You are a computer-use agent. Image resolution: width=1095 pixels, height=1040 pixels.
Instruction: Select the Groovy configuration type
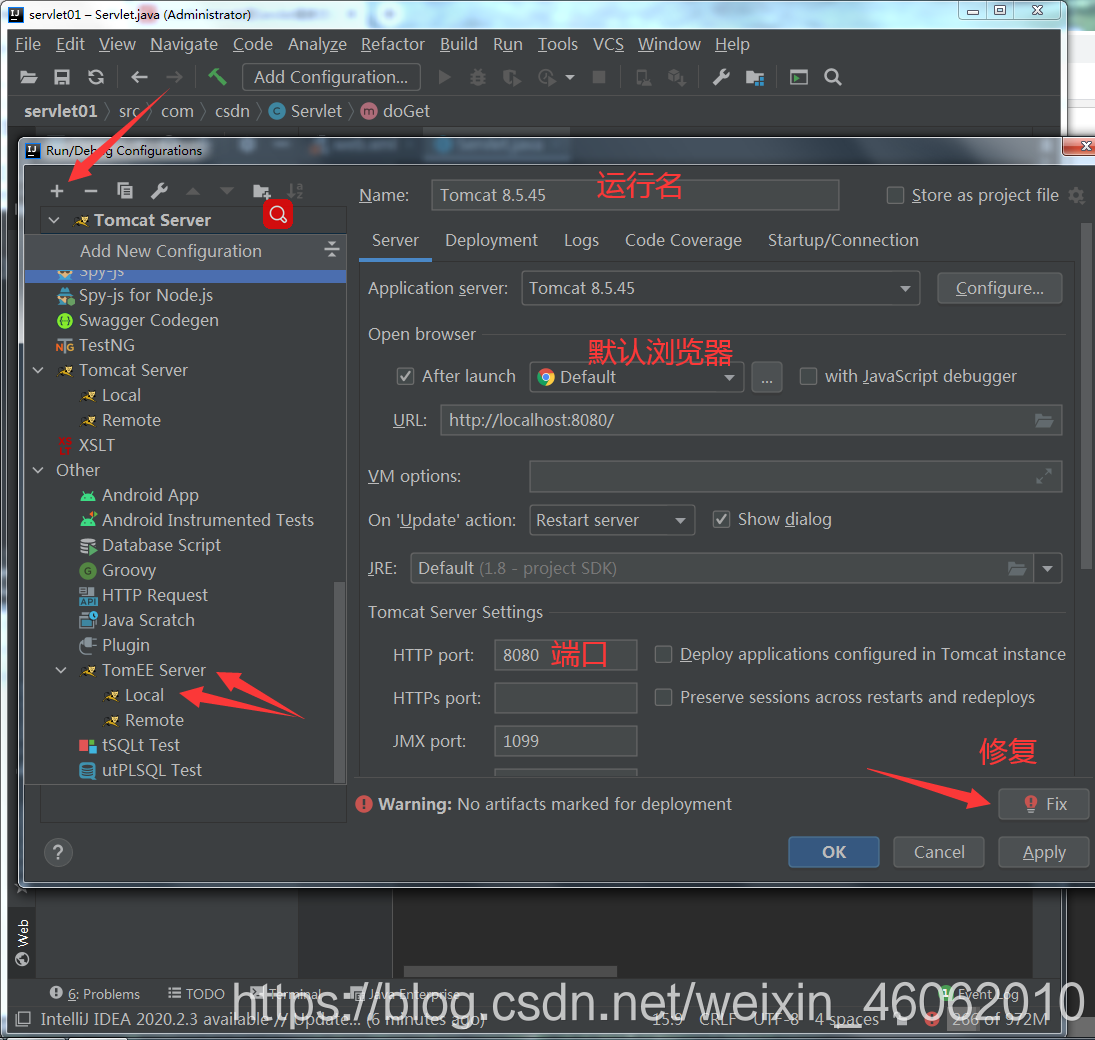click(x=129, y=571)
